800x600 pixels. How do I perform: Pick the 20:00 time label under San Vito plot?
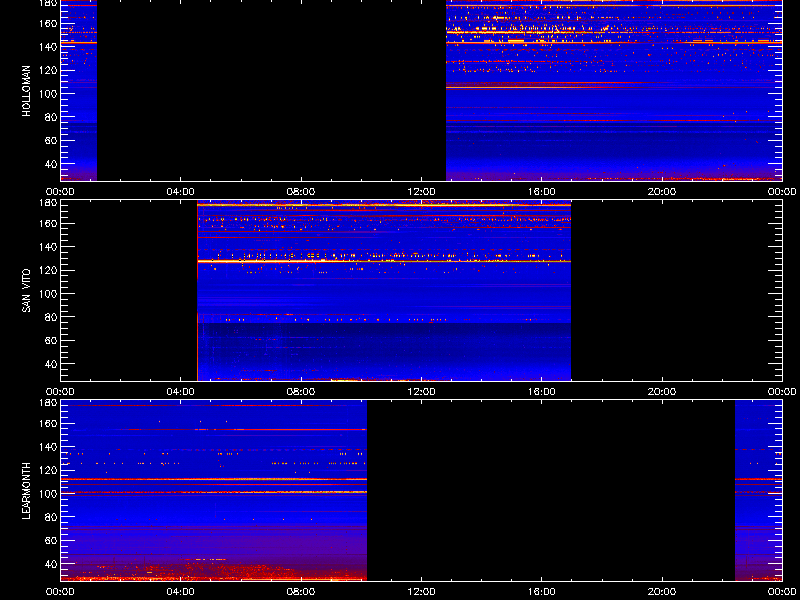(x=662, y=392)
